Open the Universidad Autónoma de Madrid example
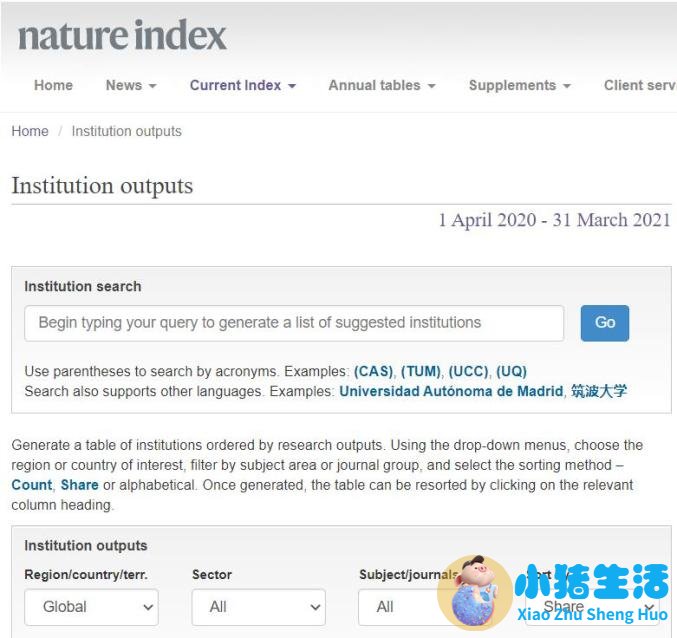The height and width of the screenshot is (638, 677). click(451, 392)
